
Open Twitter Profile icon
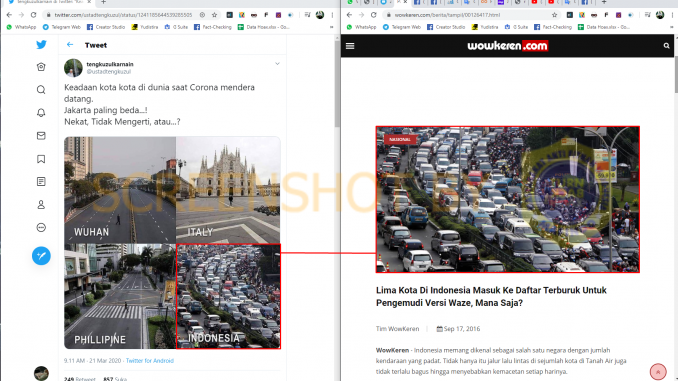coord(41,205)
